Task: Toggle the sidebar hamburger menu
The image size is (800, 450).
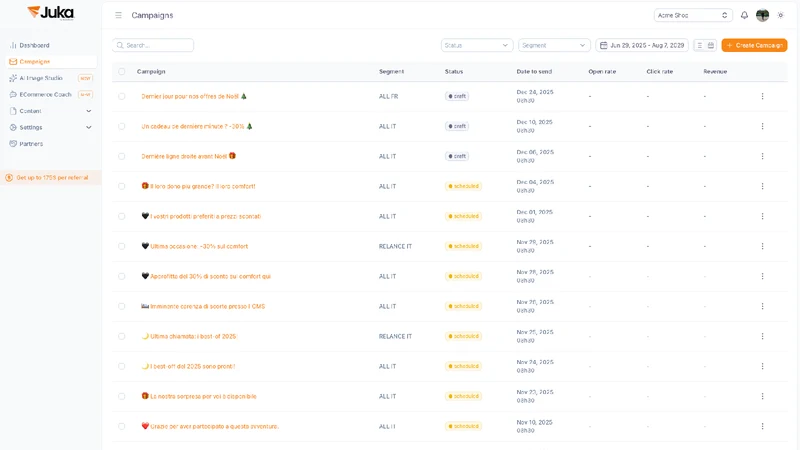Action: click(x=118, y=15)
